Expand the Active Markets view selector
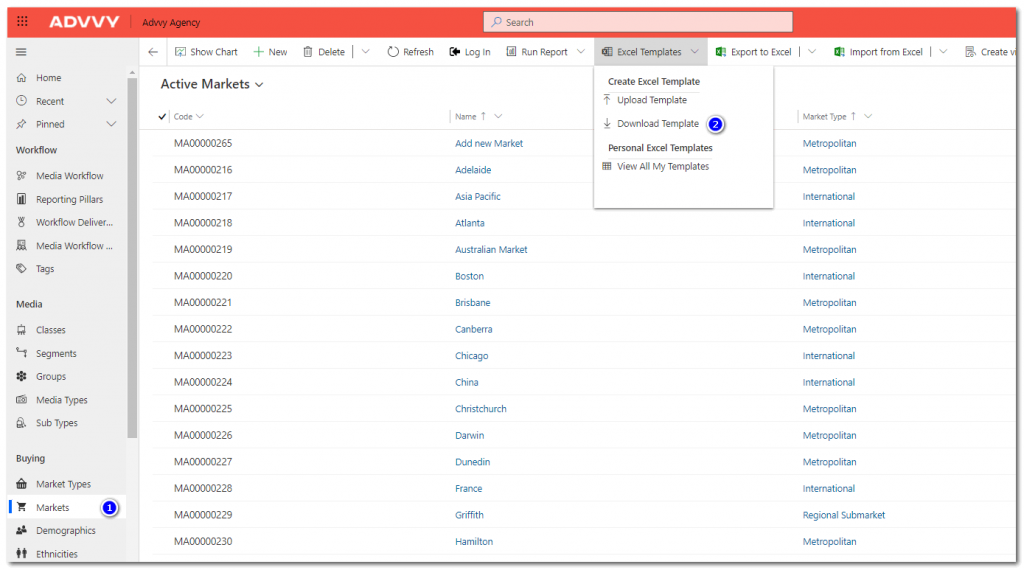The width and height of the screenshot is (1024, 570). [x=260, y=85]
